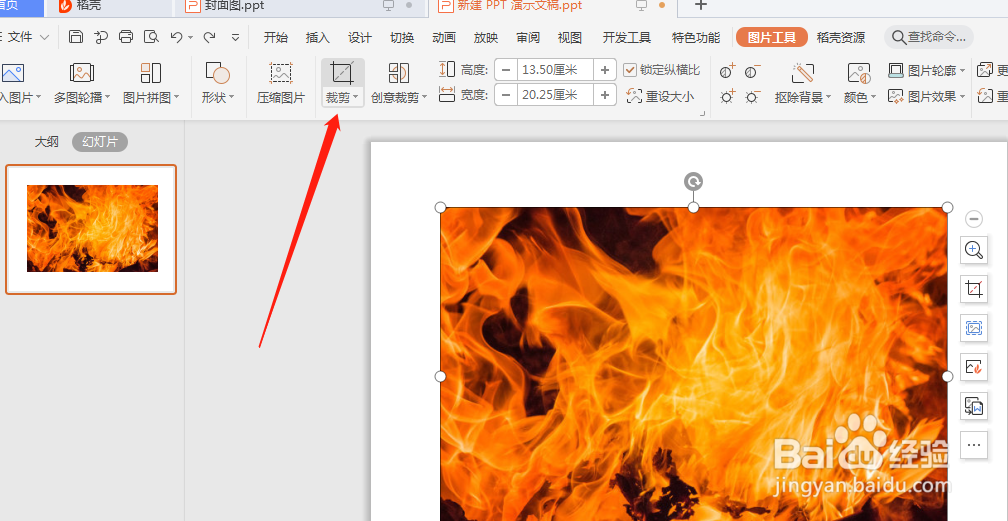Click the 13.50厘米 height input field

point(555,69)
